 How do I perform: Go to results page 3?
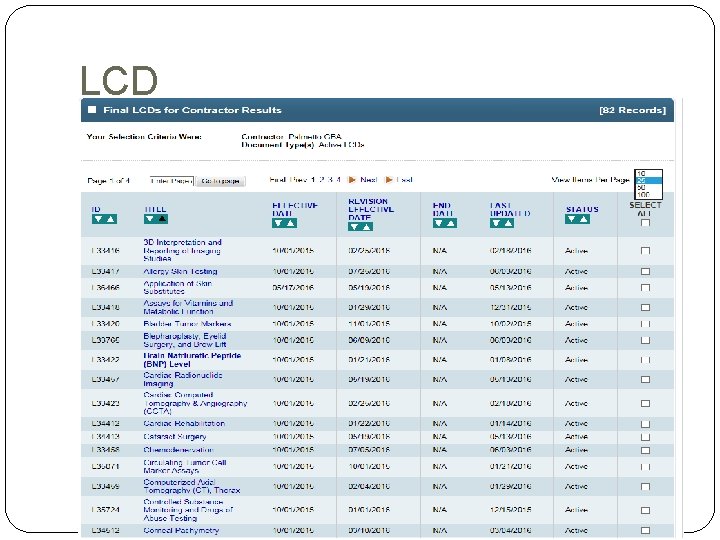[330, 180]
